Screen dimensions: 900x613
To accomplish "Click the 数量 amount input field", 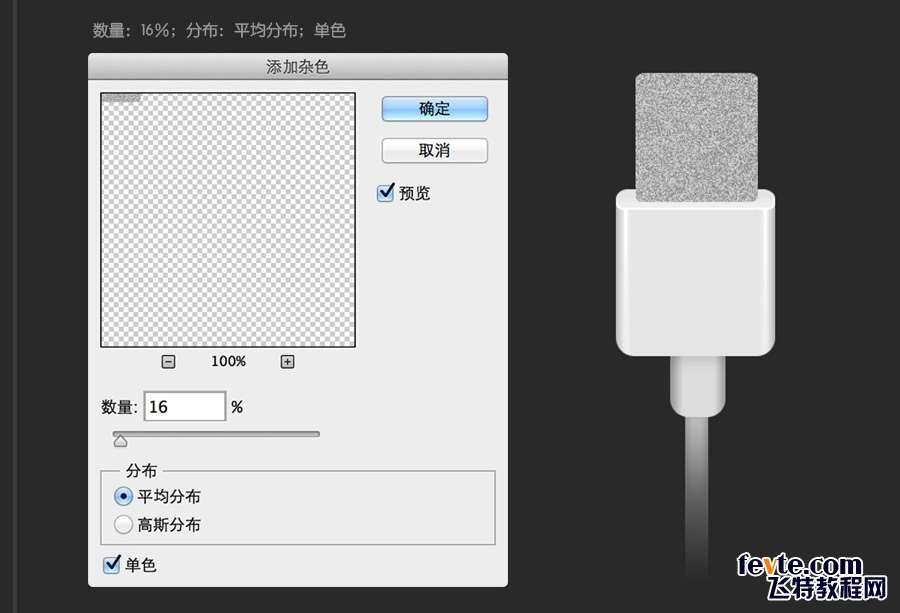I will (x=185, y=407).
